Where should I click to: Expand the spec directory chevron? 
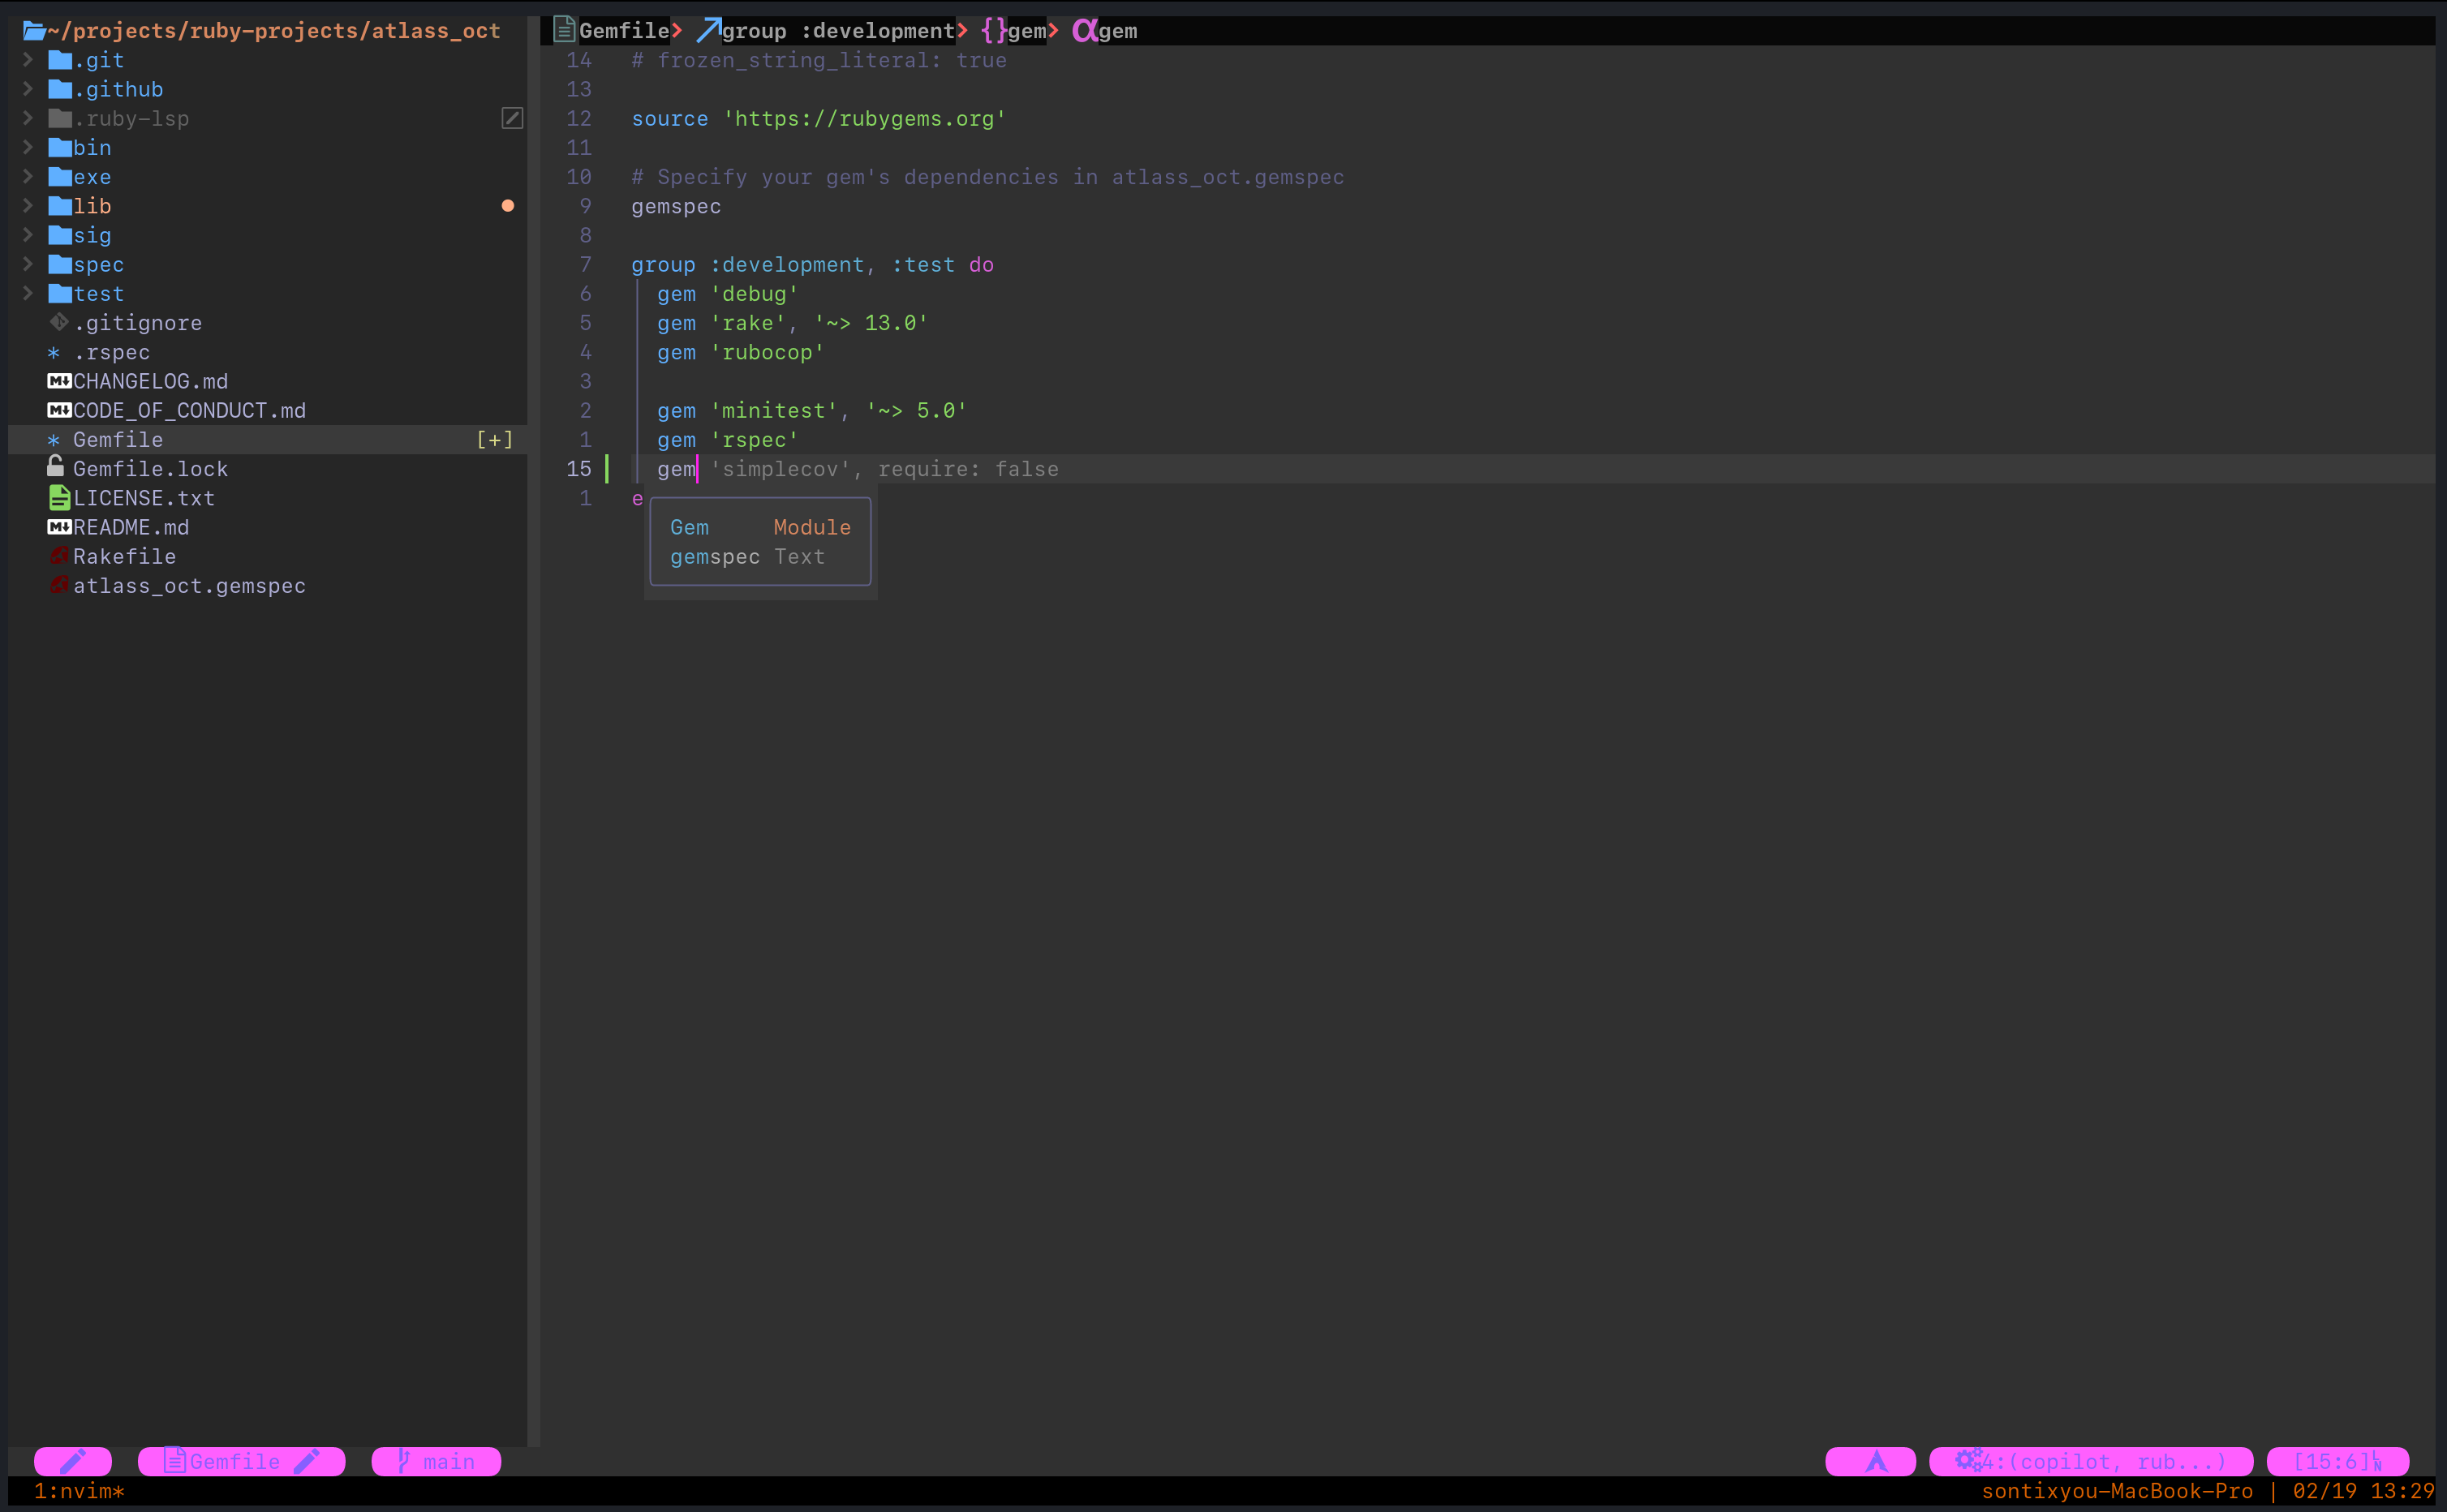click(28, 264)
